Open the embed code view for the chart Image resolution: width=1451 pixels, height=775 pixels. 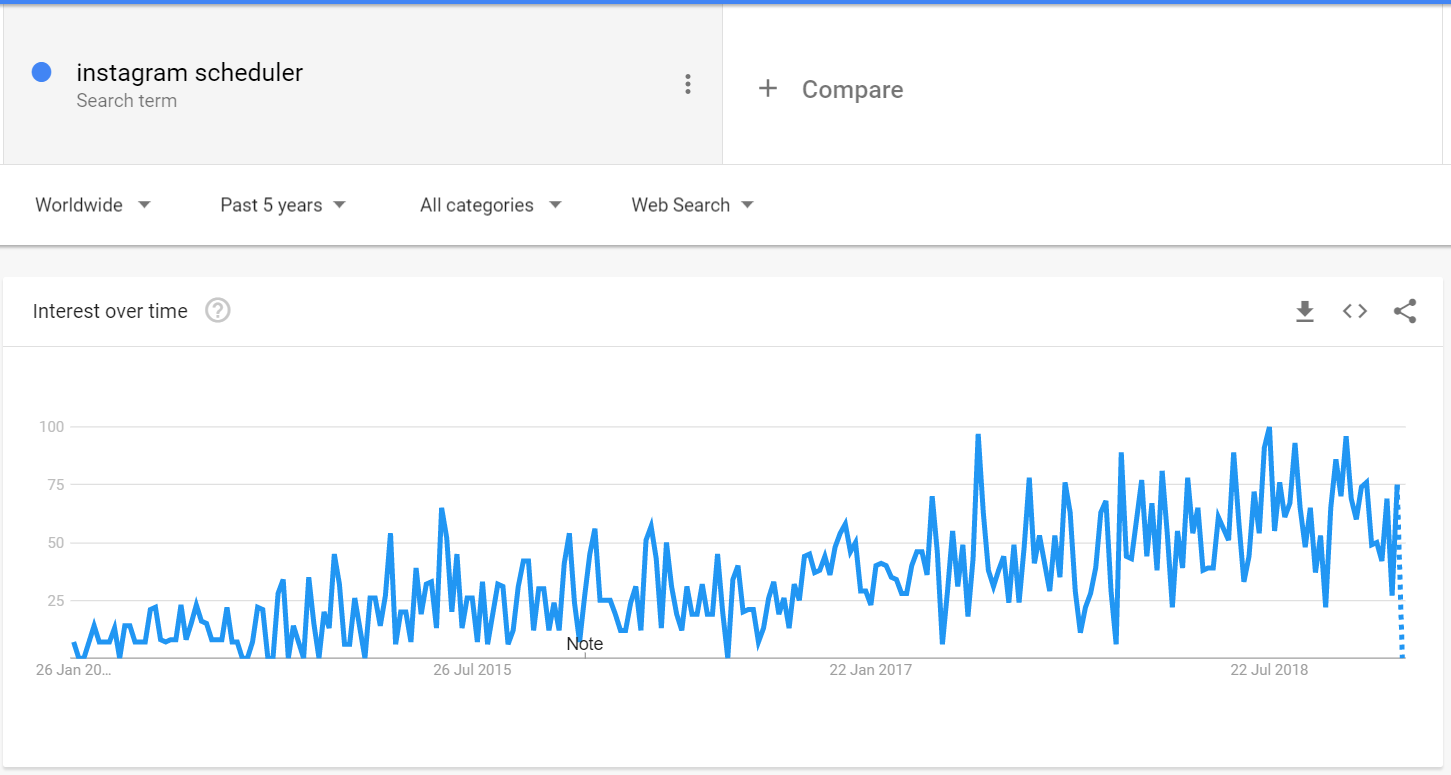pos(1354,311)
